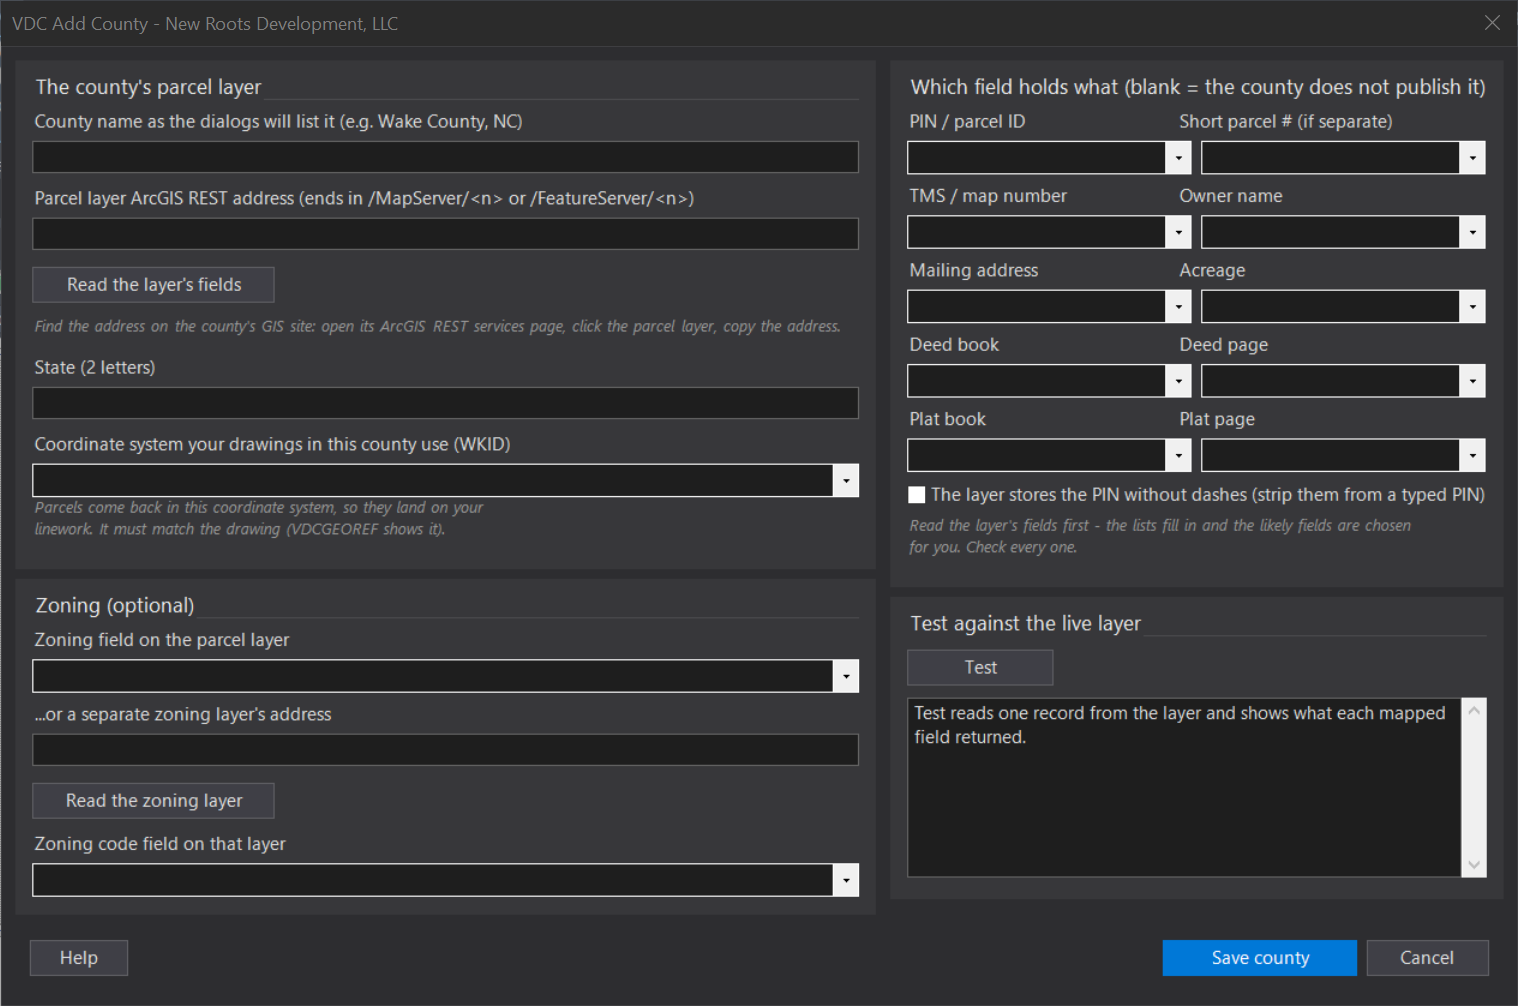Click the Save county button
1518x1006 pixels.
click(1260, 958)
